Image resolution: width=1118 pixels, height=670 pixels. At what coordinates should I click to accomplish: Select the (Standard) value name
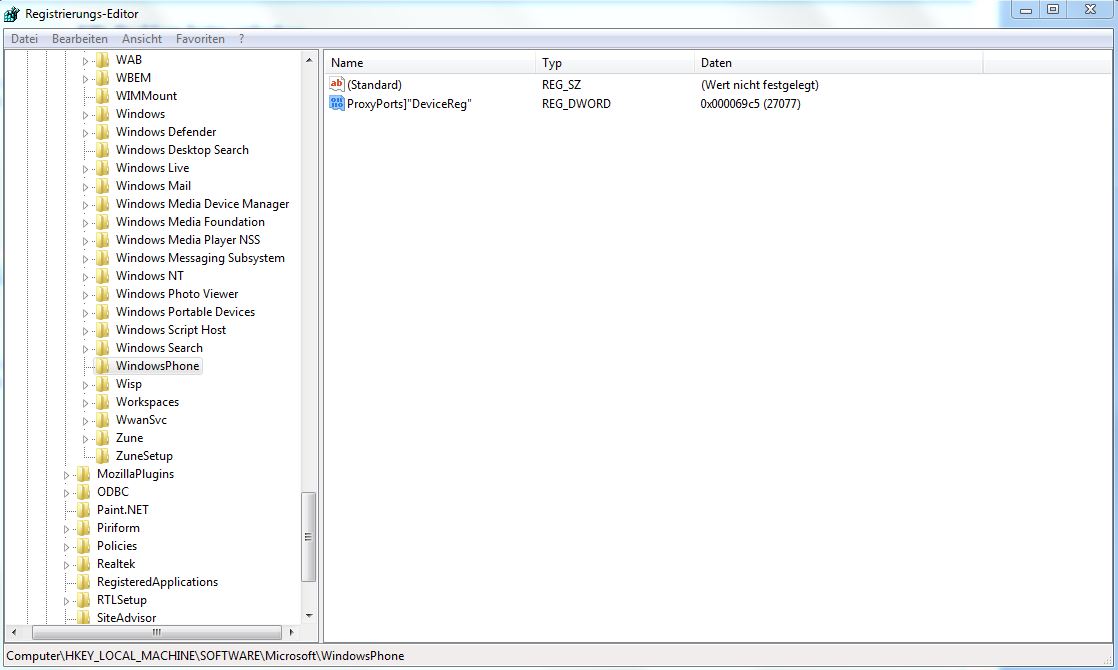pos(374,85)
